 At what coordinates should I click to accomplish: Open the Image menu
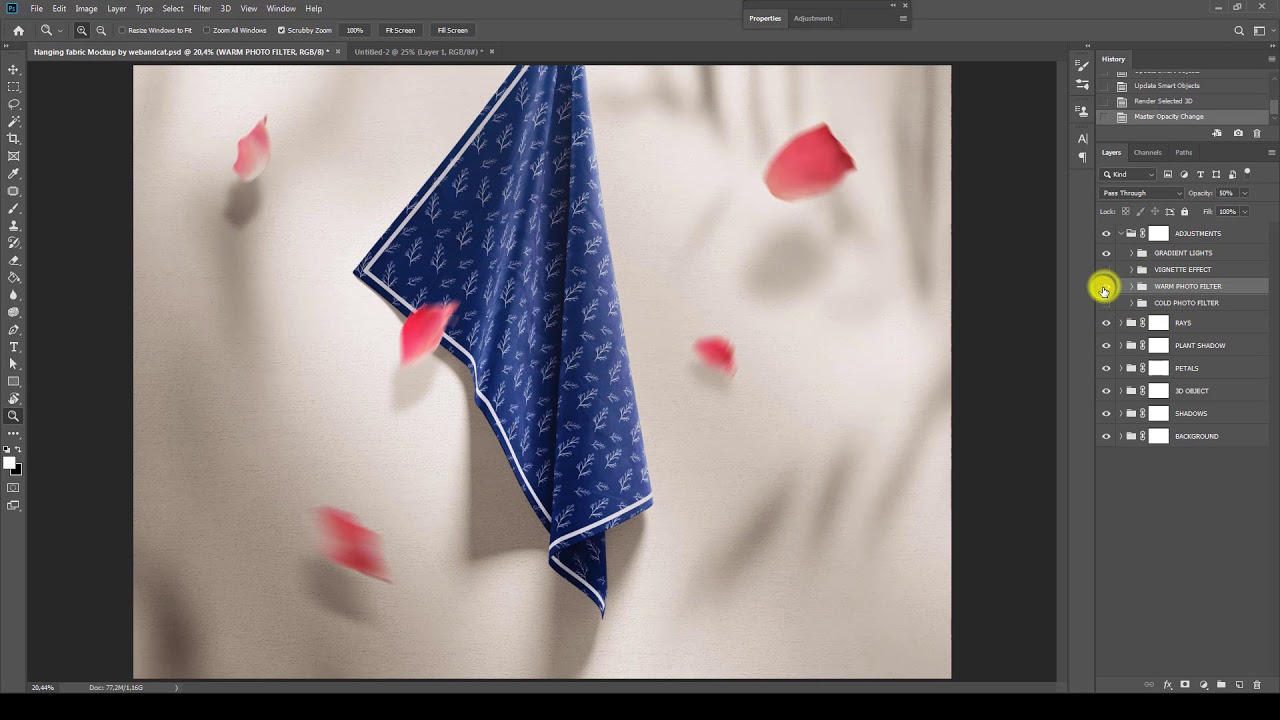click(86, 8)
